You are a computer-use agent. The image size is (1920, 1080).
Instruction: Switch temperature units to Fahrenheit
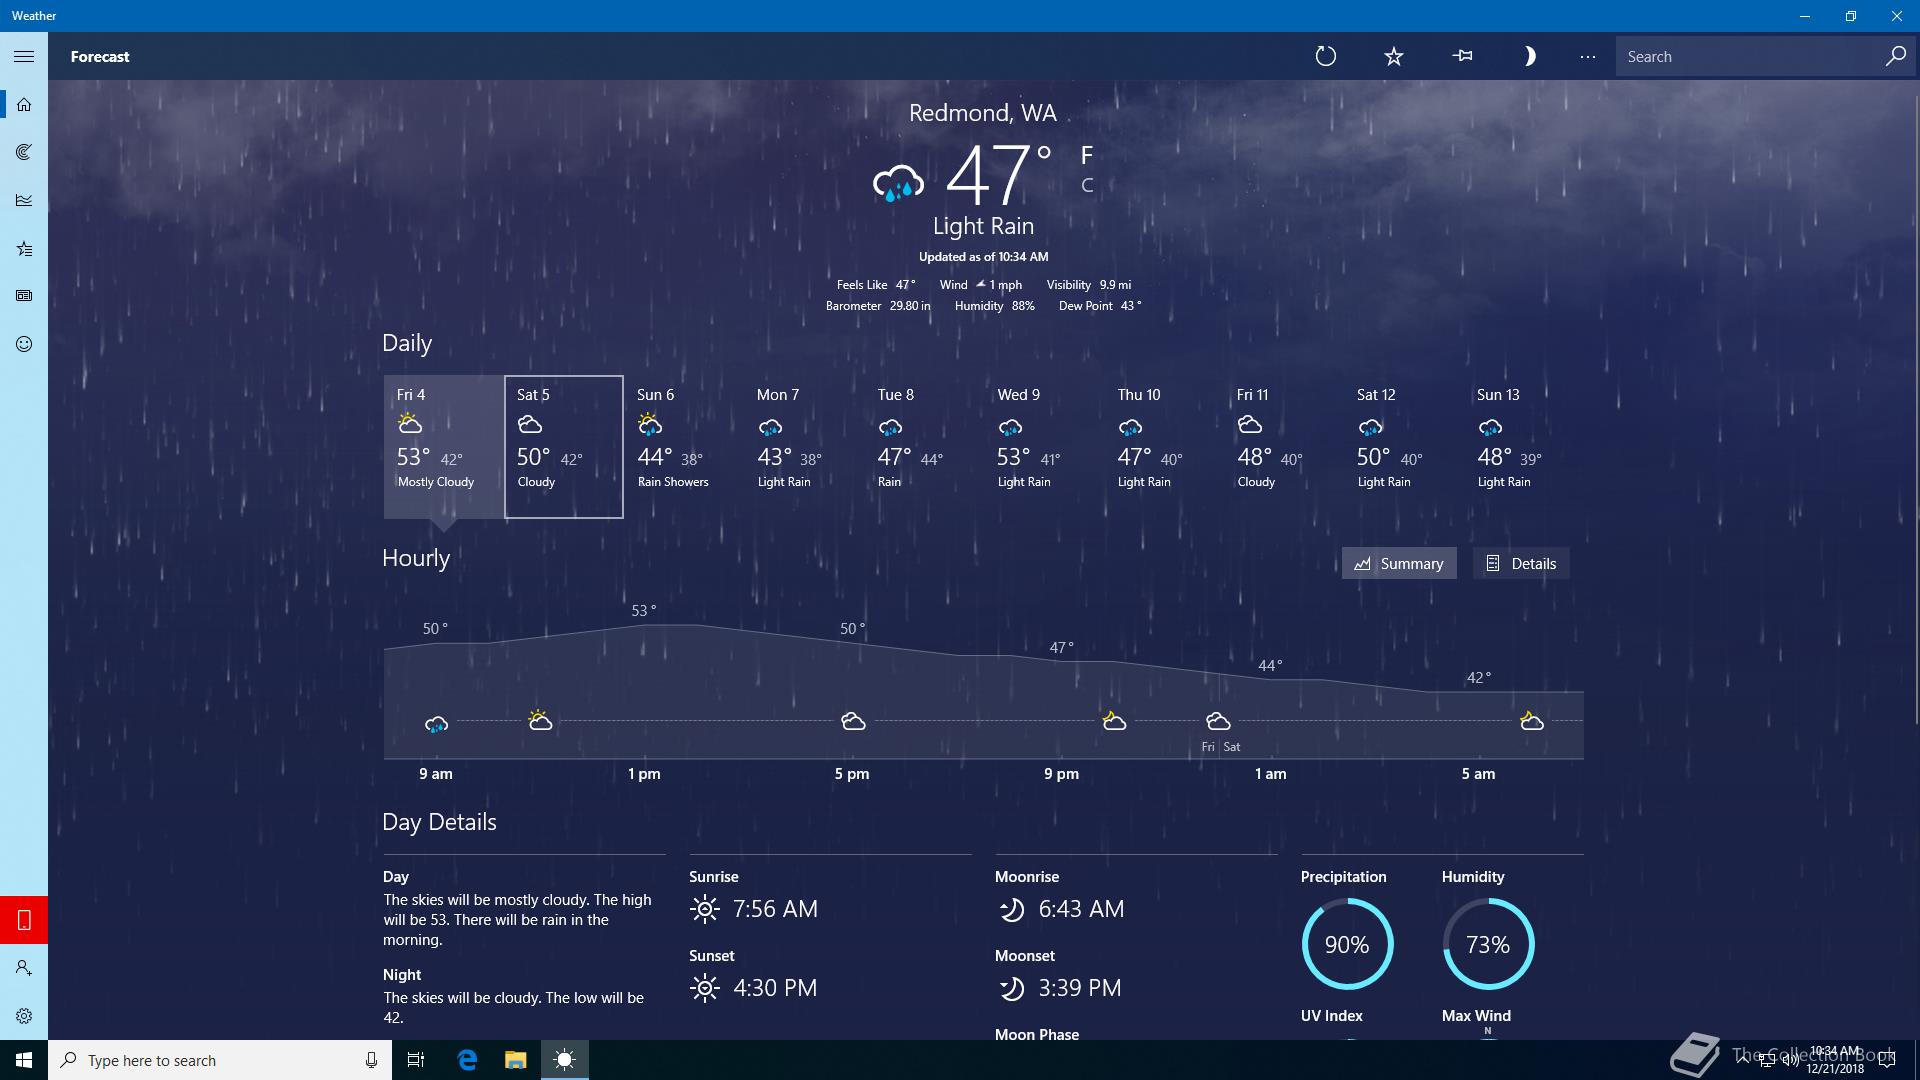point(1087,156)
